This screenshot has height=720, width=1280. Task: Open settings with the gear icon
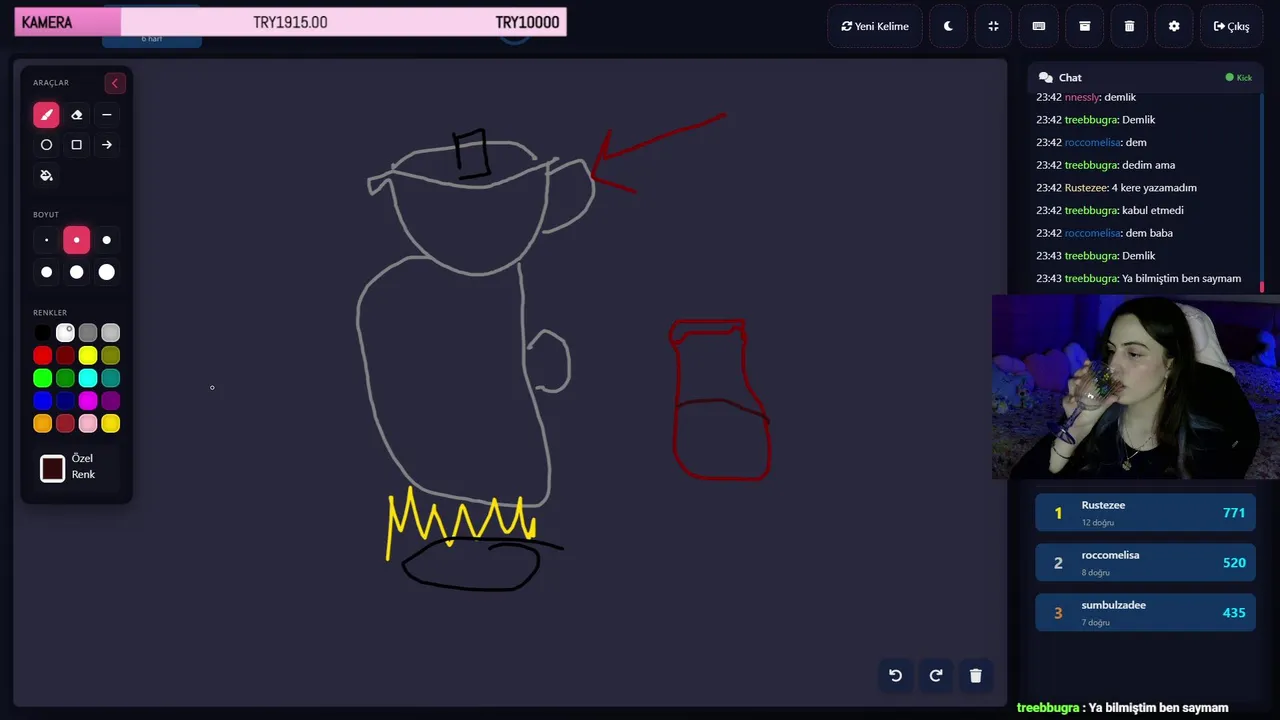(x=1174, y=26)
